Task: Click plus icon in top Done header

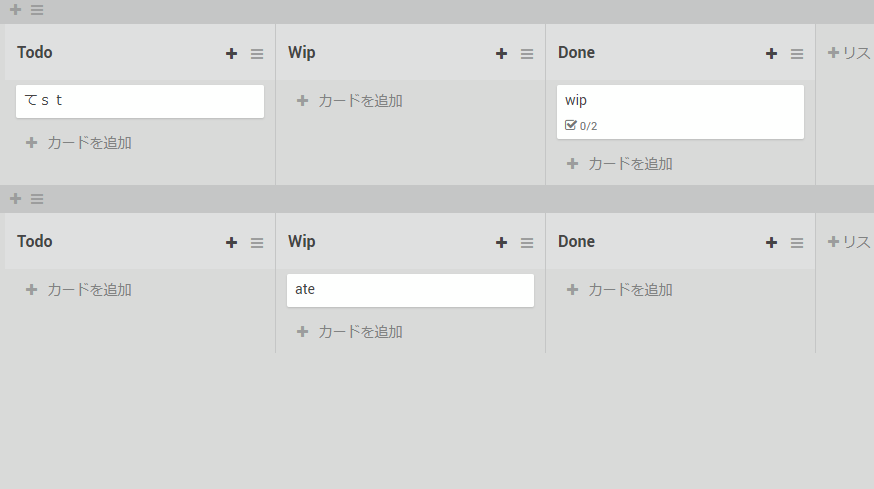Action: coord(771,54)
